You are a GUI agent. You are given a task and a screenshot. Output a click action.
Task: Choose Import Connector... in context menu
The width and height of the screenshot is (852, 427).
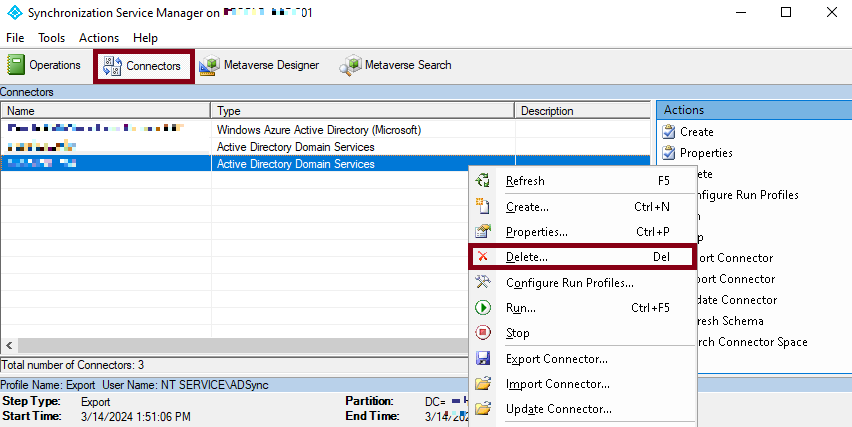click(581, 384)
